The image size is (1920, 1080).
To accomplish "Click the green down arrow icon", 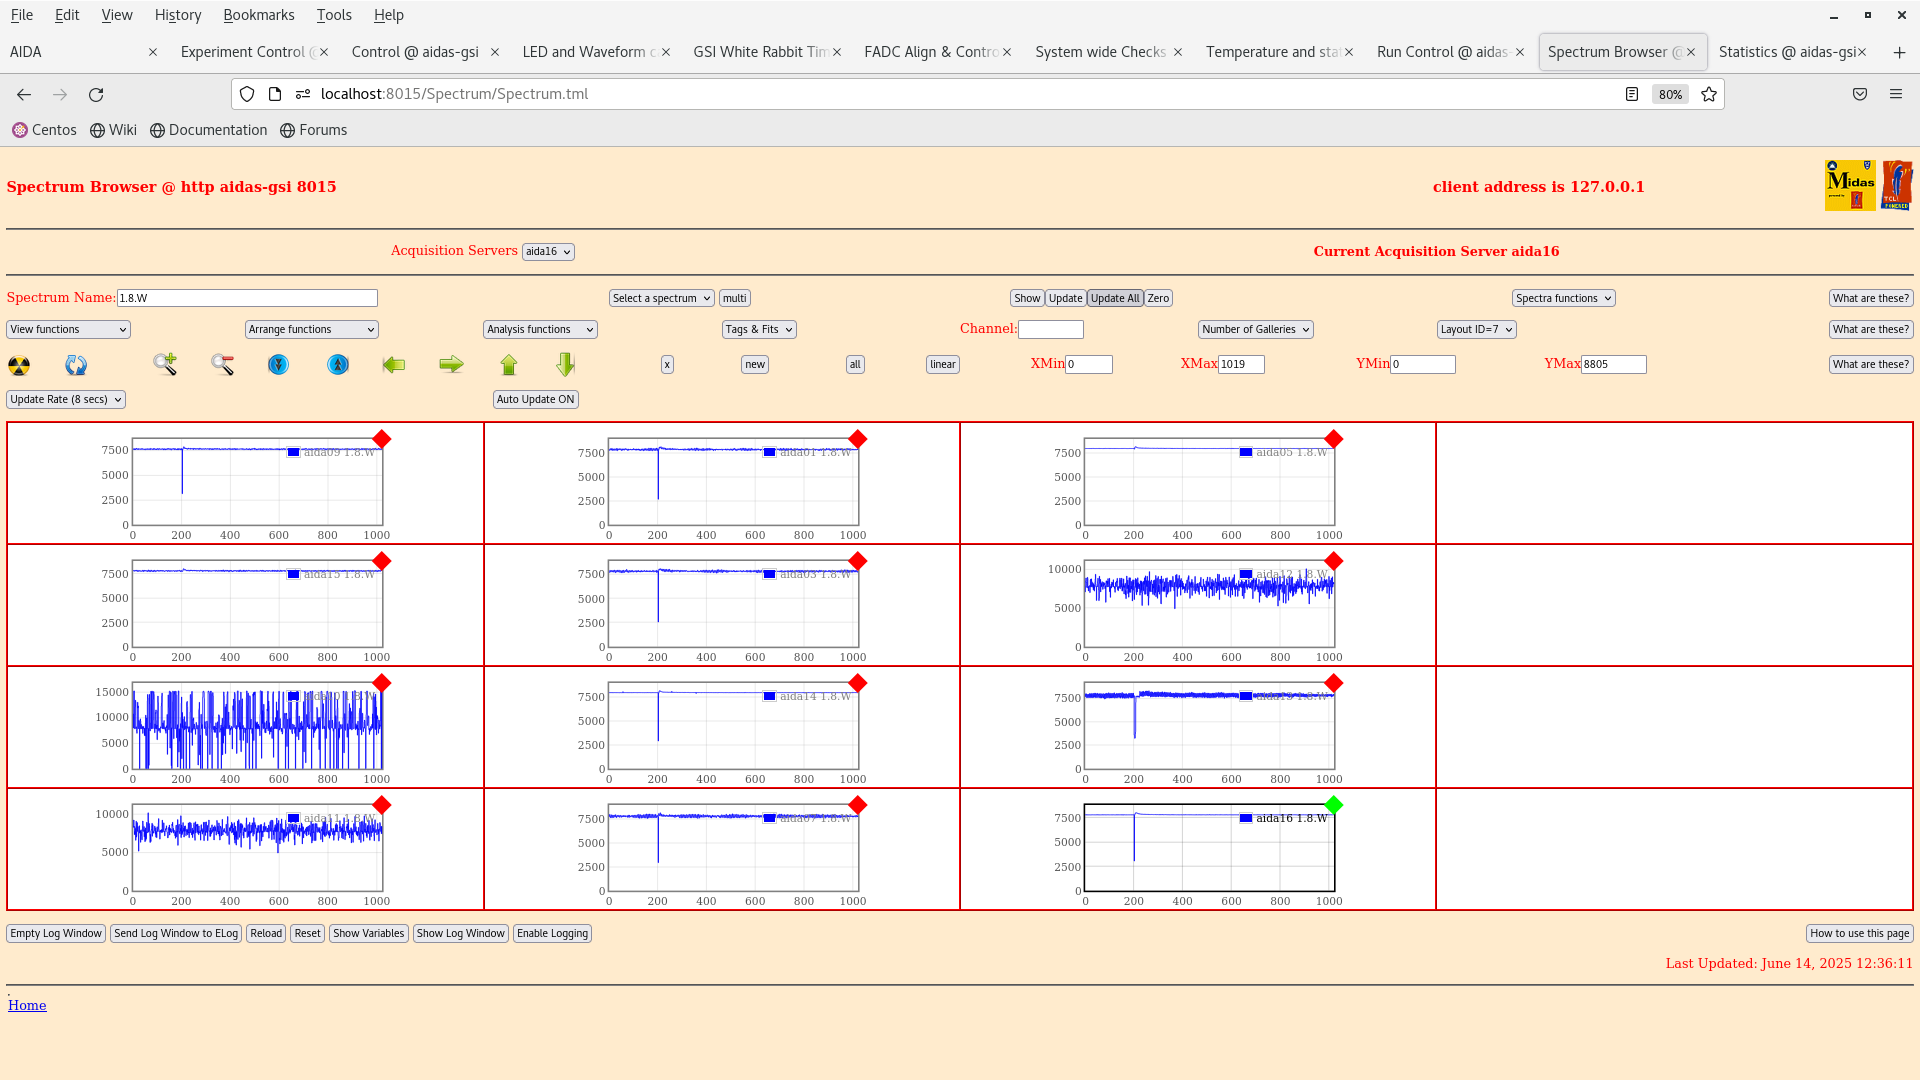I will (x=566, y=364).
